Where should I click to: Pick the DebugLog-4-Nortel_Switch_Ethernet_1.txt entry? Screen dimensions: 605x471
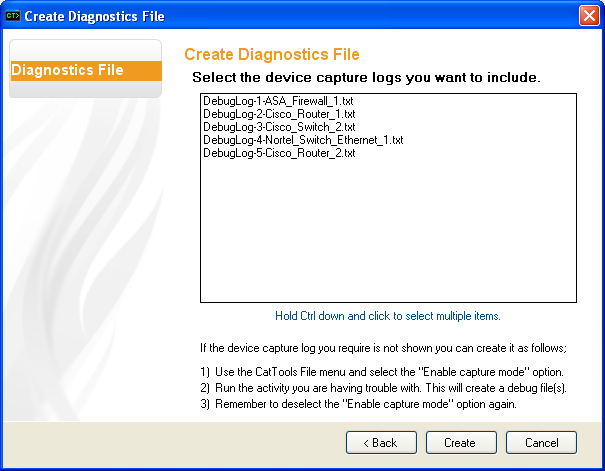303,140
